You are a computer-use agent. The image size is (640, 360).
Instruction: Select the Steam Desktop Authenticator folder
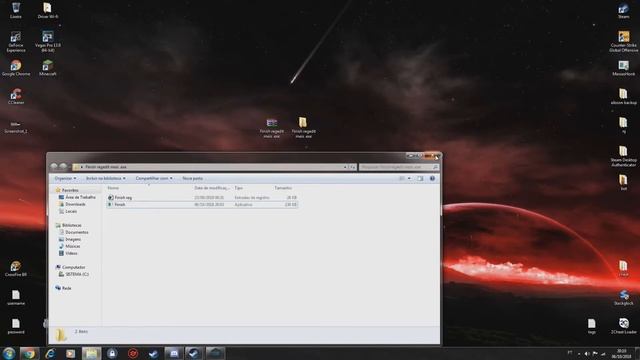pyautogui.click(x=623, y=156)
